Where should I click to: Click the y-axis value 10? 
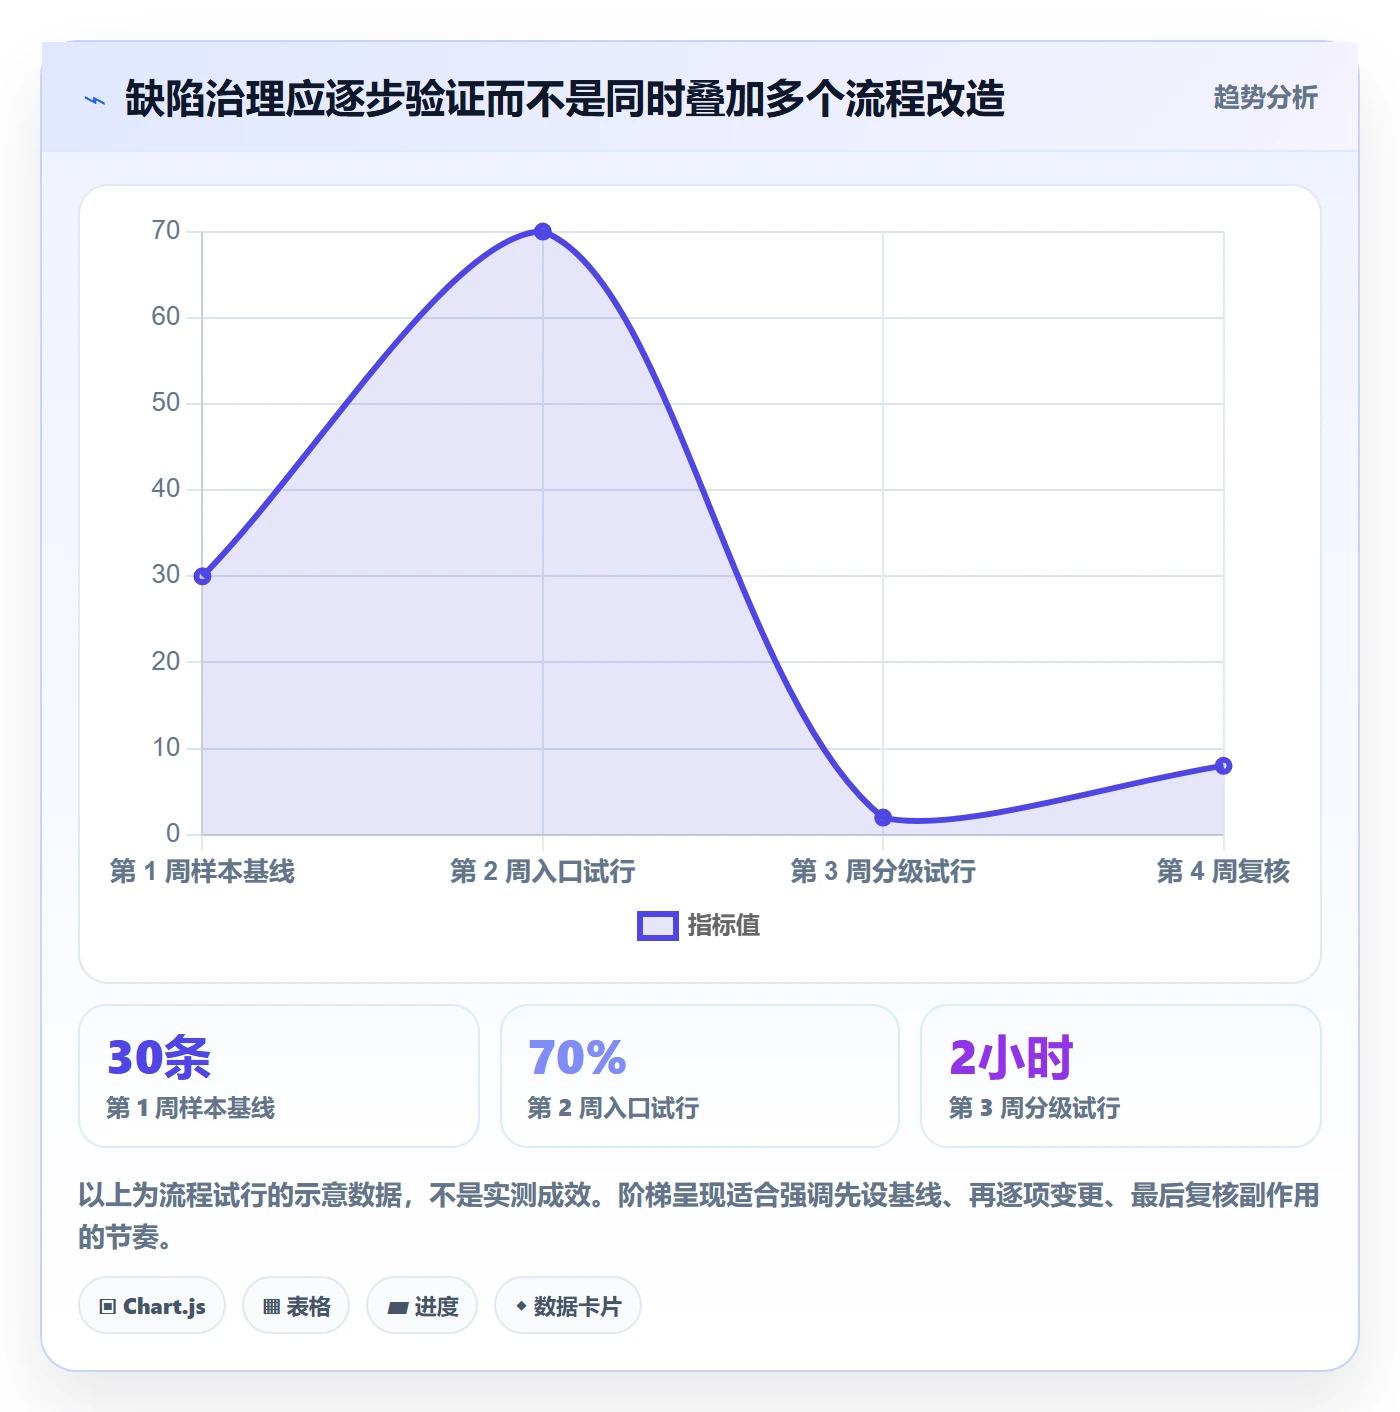click(166, 748)
